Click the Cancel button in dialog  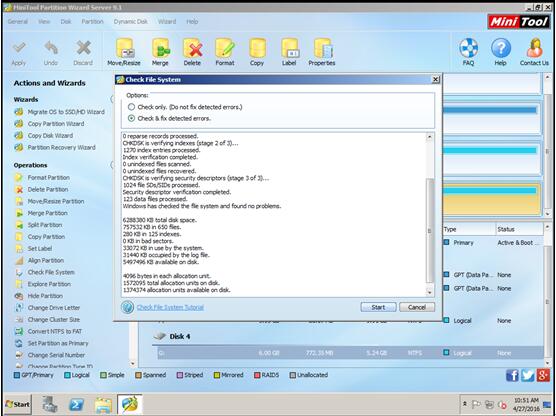(x=417, y=307)
